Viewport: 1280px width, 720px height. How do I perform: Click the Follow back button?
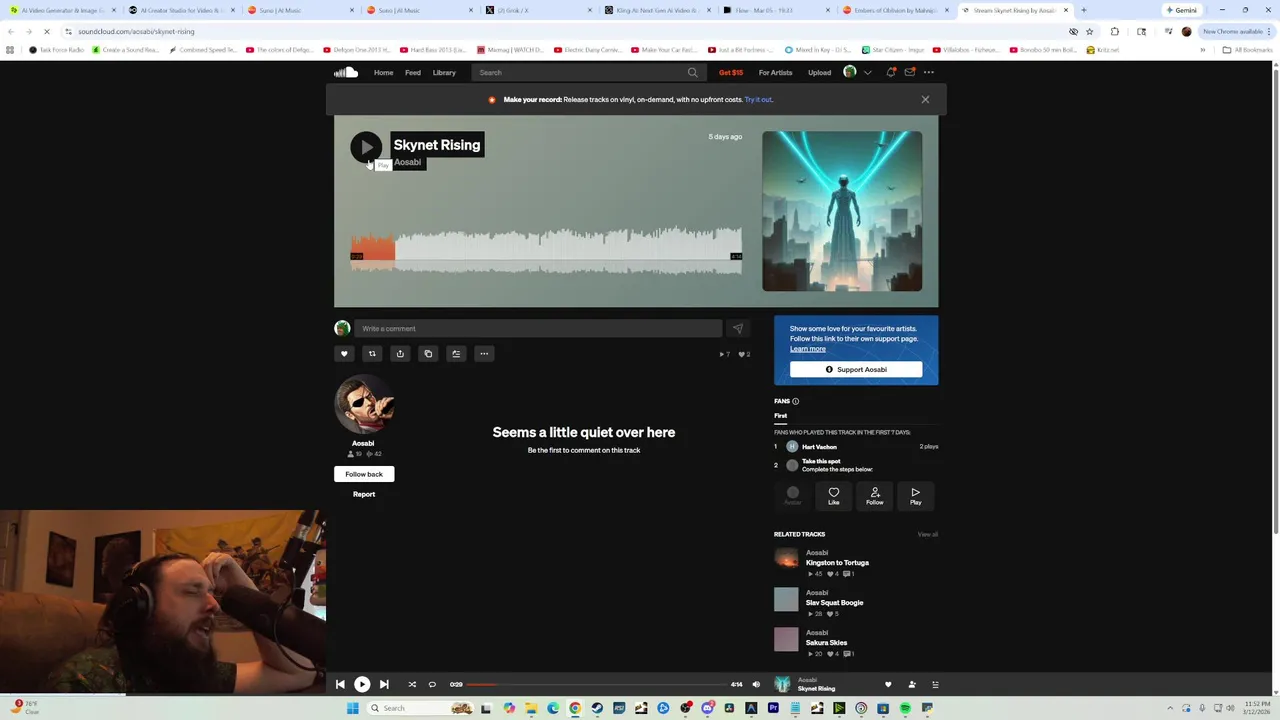(x=364, y=474)
